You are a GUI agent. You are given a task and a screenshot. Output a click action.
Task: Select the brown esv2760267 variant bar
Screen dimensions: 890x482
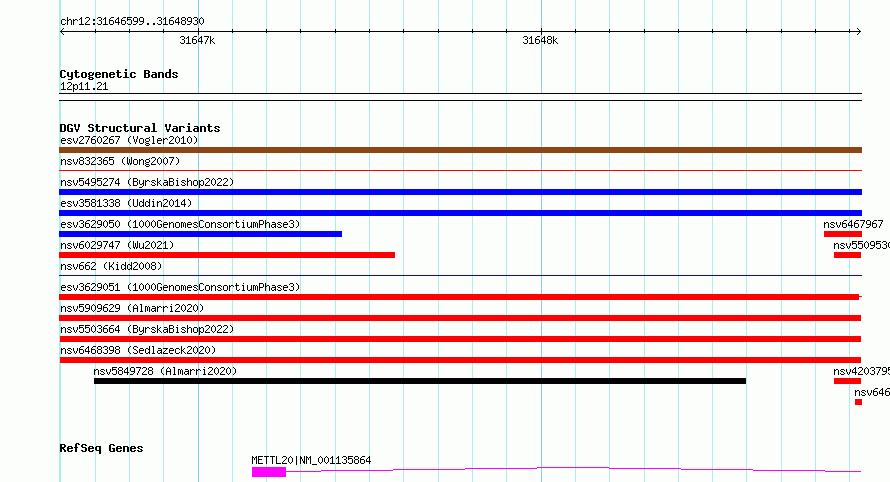coord(460,150)
